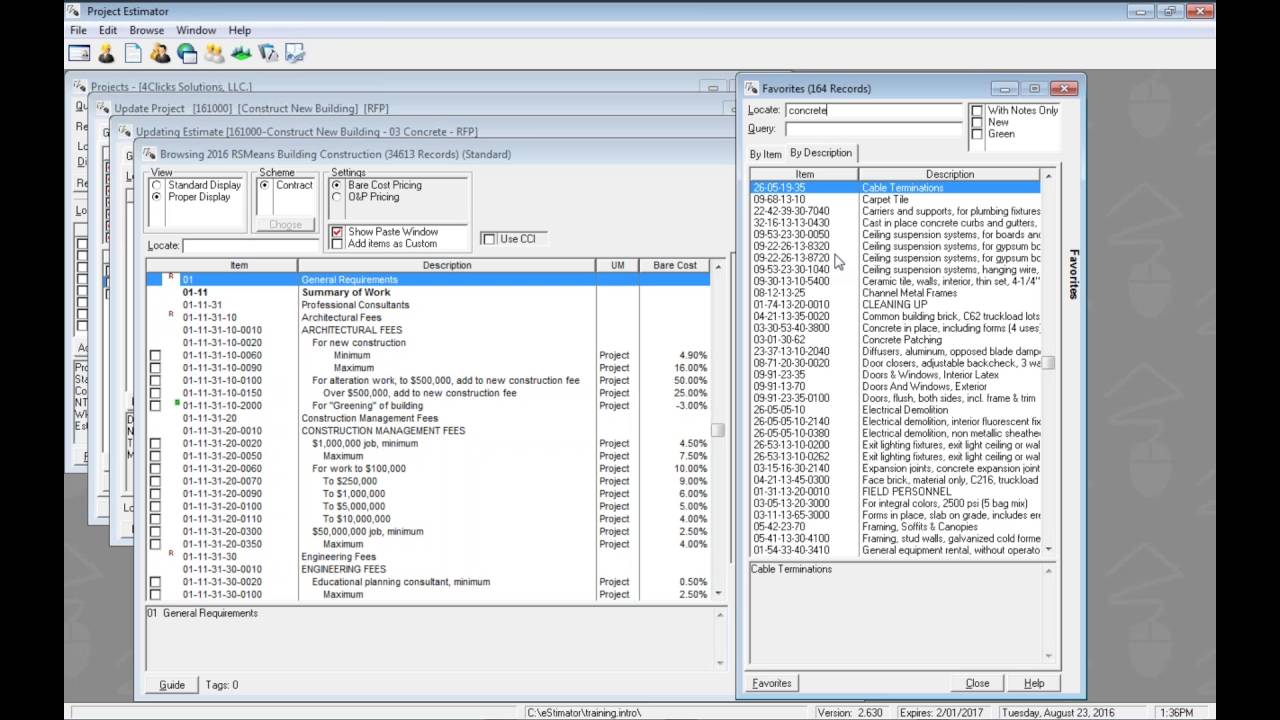Tick checkbox for item 01-11-31-10-0060
1280x720 pixels.
pyautogui.click(x=155, y=355)
